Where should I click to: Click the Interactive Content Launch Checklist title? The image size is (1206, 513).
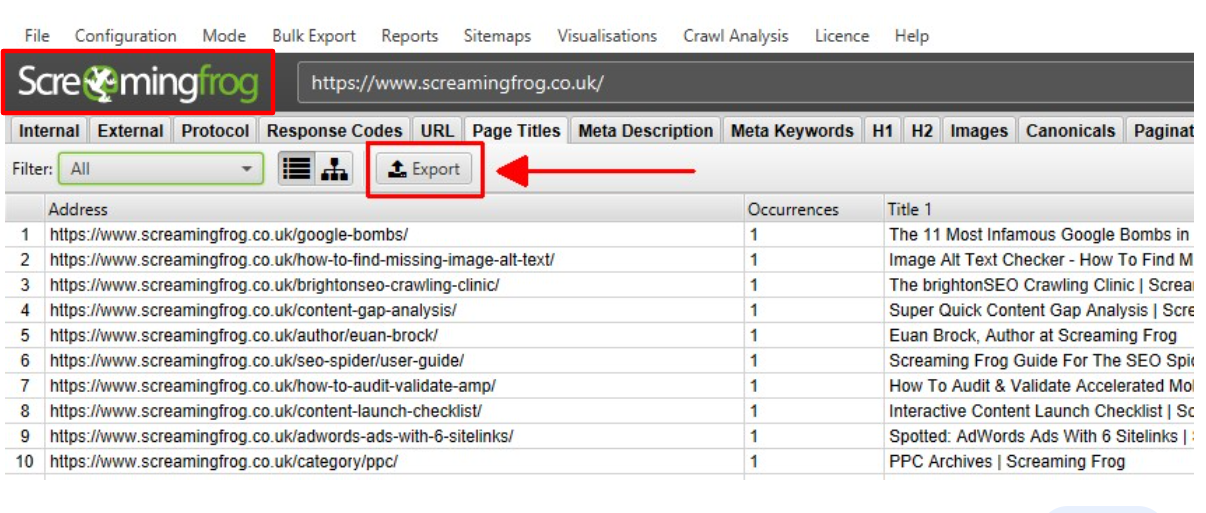coord(1040,410)
